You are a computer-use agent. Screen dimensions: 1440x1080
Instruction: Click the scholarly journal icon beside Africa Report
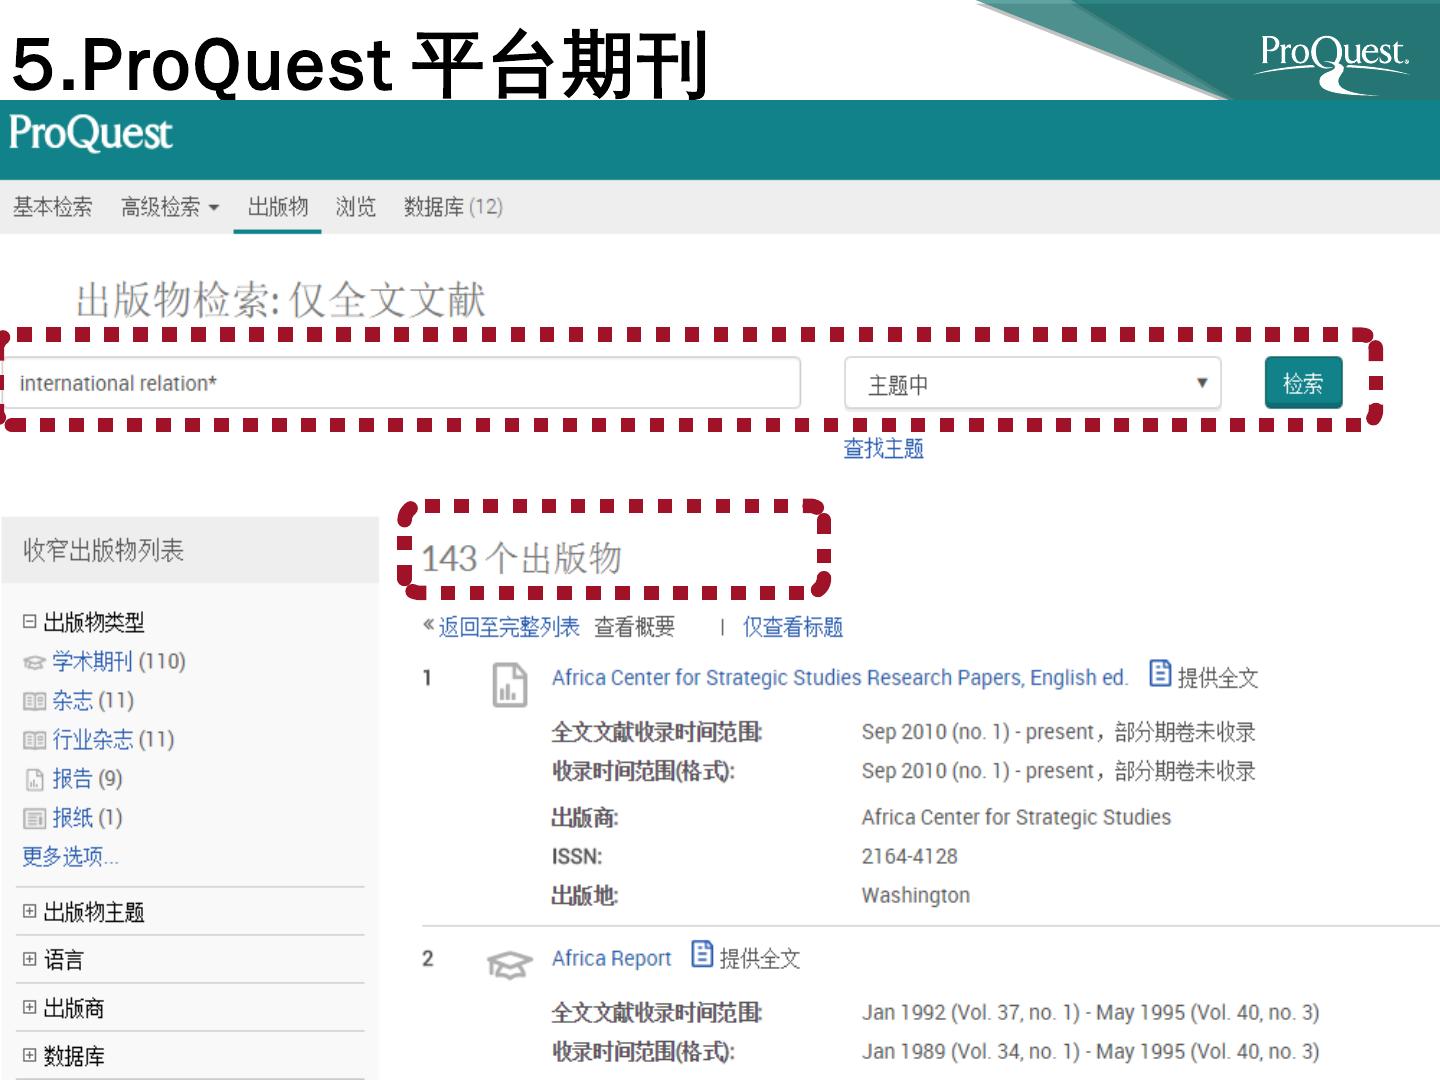coord(509,965)
